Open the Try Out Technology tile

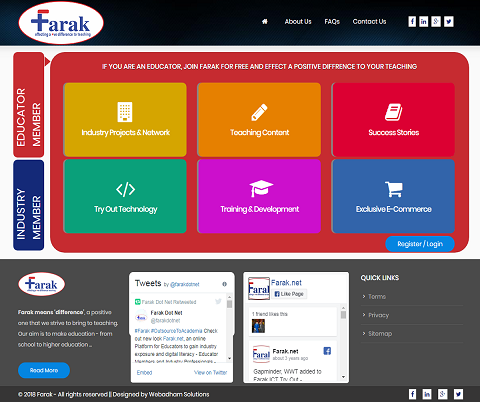[125, 196]
